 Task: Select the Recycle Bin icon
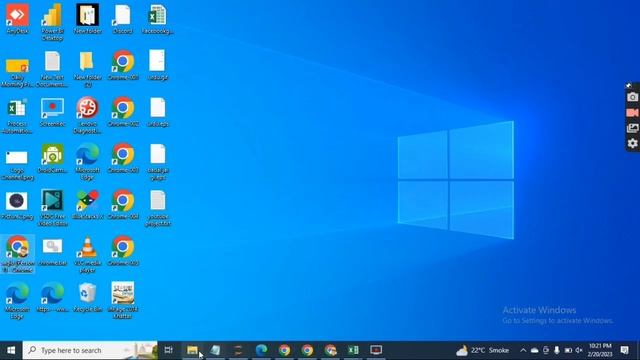[x=87, y=298]
